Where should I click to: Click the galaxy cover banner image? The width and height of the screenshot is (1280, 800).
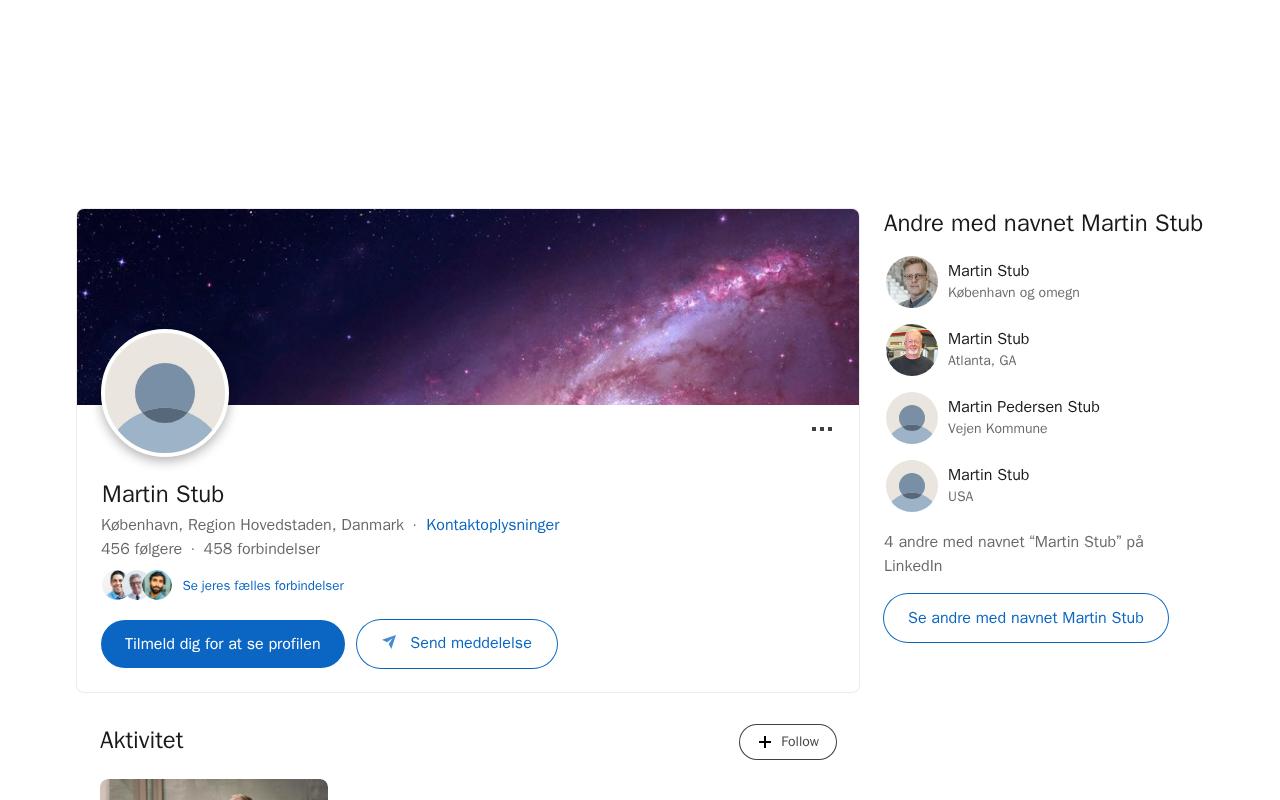pyautogui.click(x=468, y=307)
